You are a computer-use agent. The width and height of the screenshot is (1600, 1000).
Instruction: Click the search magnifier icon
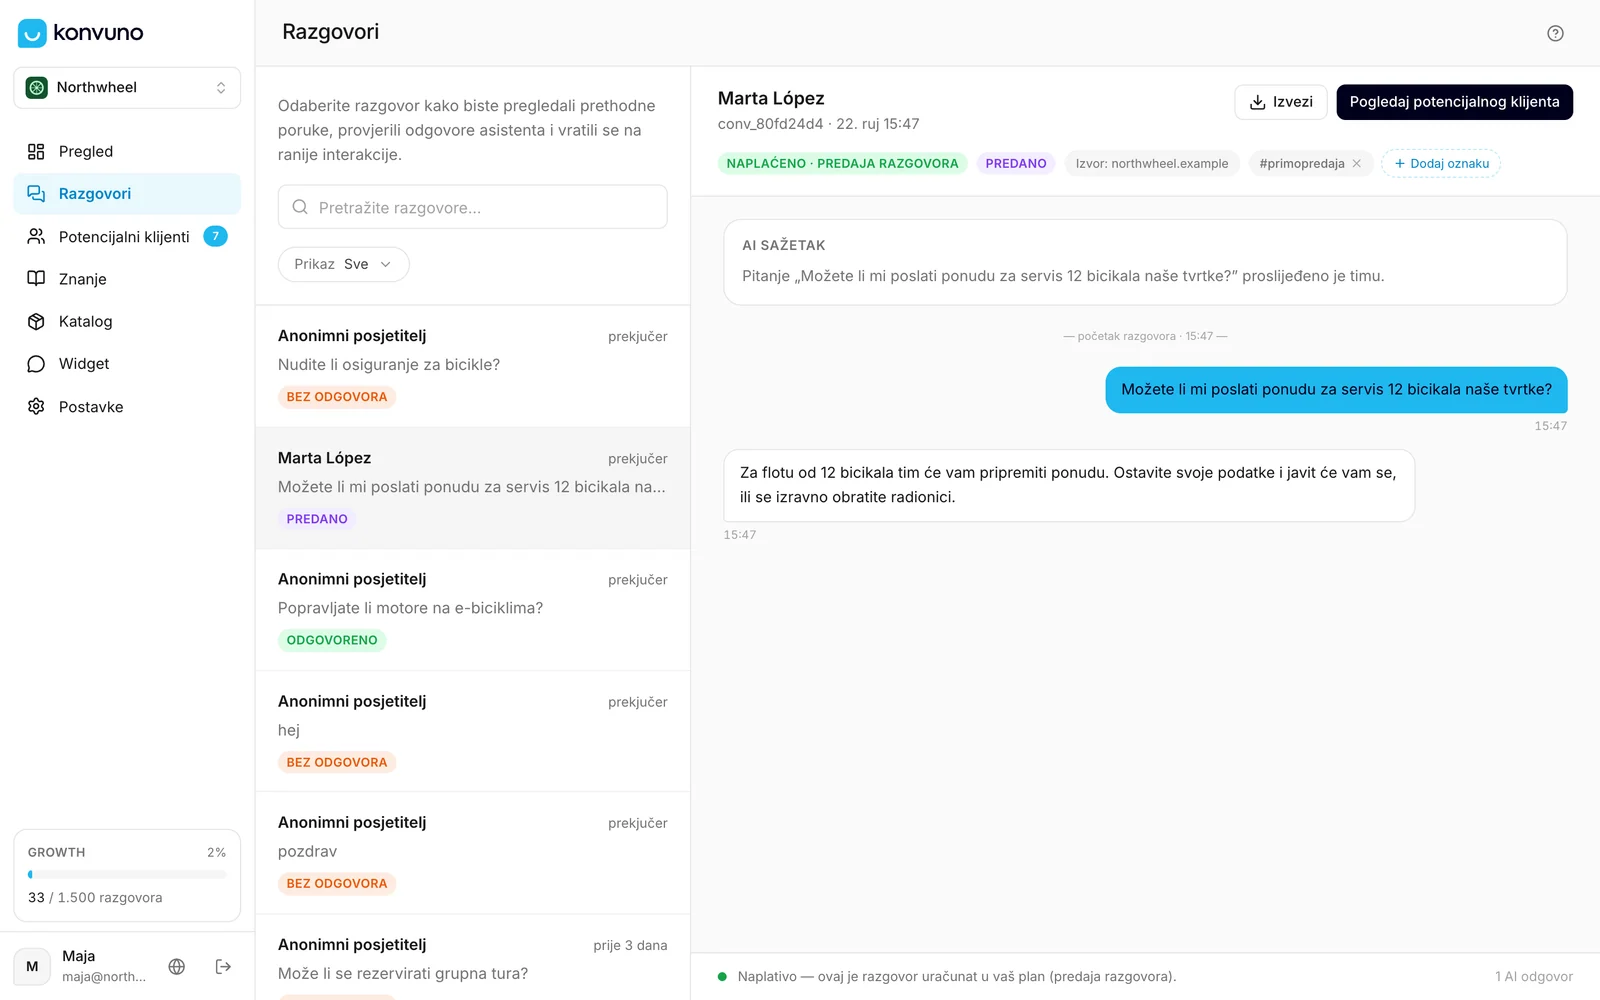[300, 207]
